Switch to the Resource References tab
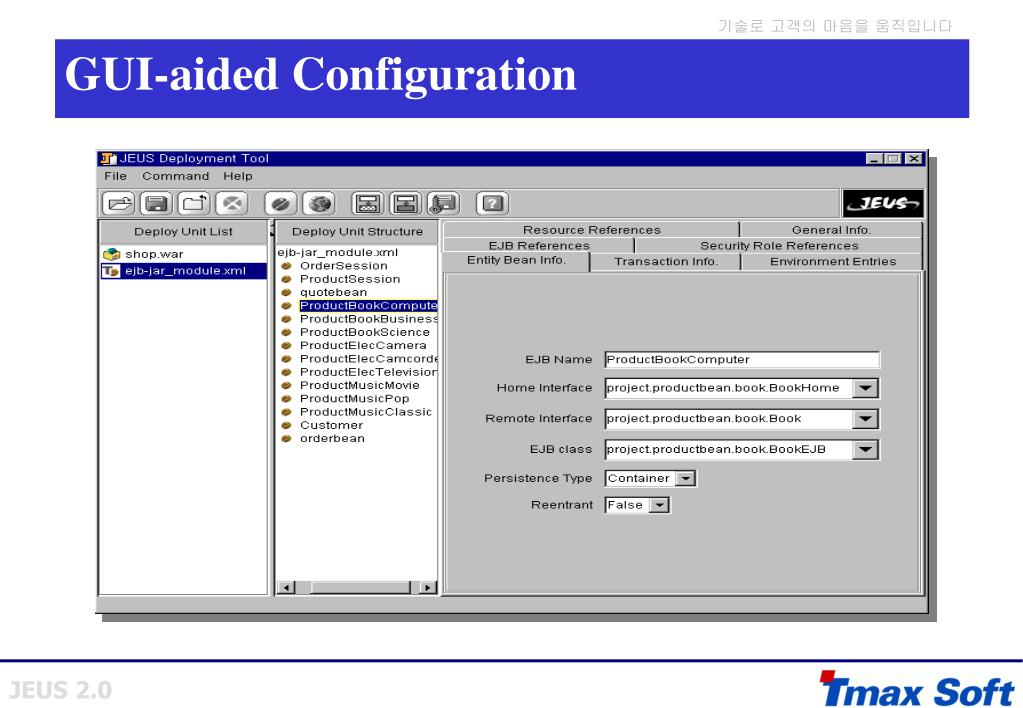 point(591,230)
